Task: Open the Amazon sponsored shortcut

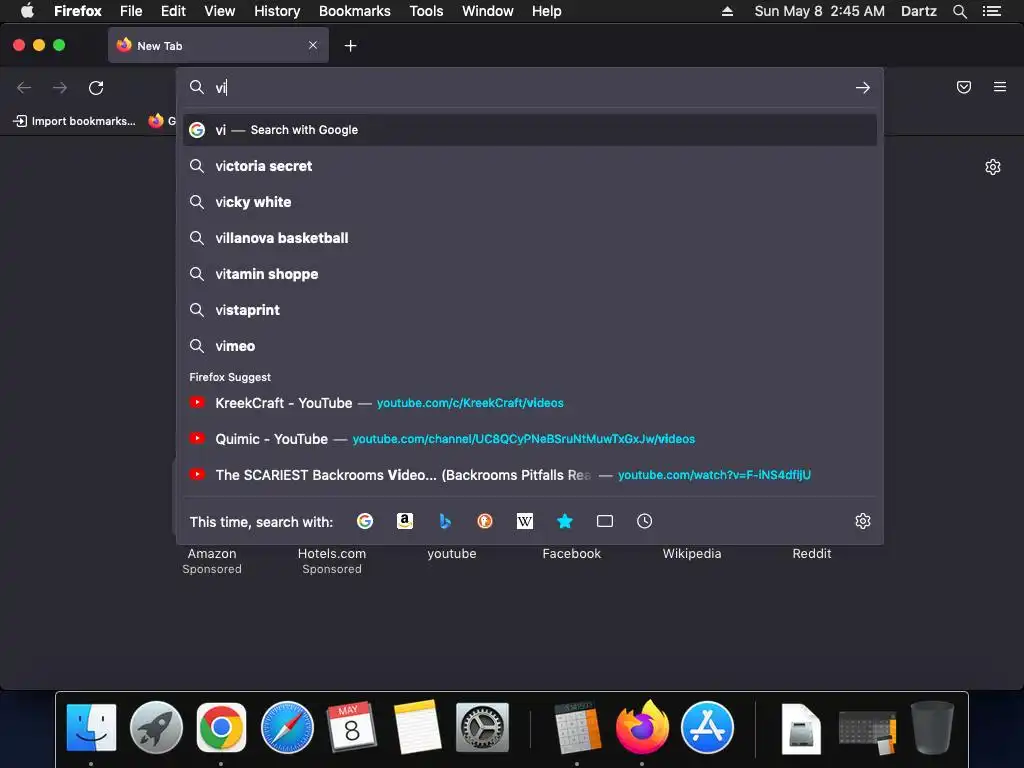Action: click(x=212, y=560)
